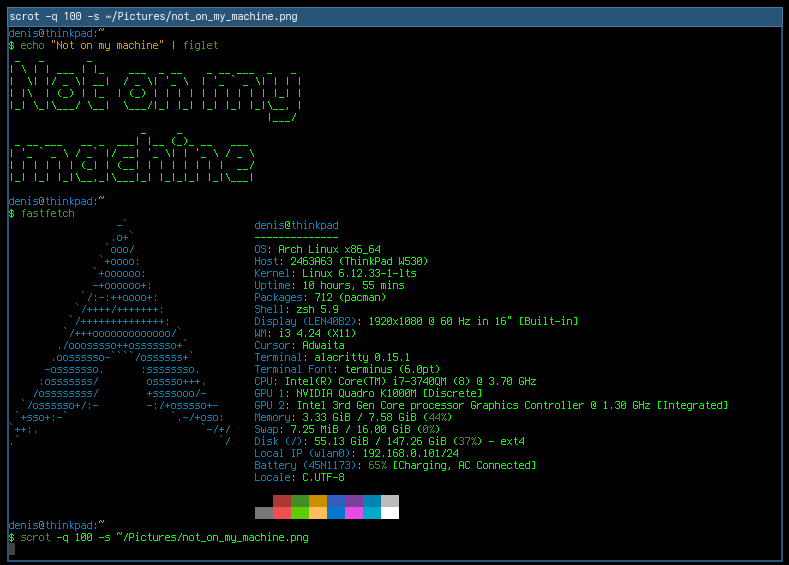Click the dark red color swatch

coord(282,501)
